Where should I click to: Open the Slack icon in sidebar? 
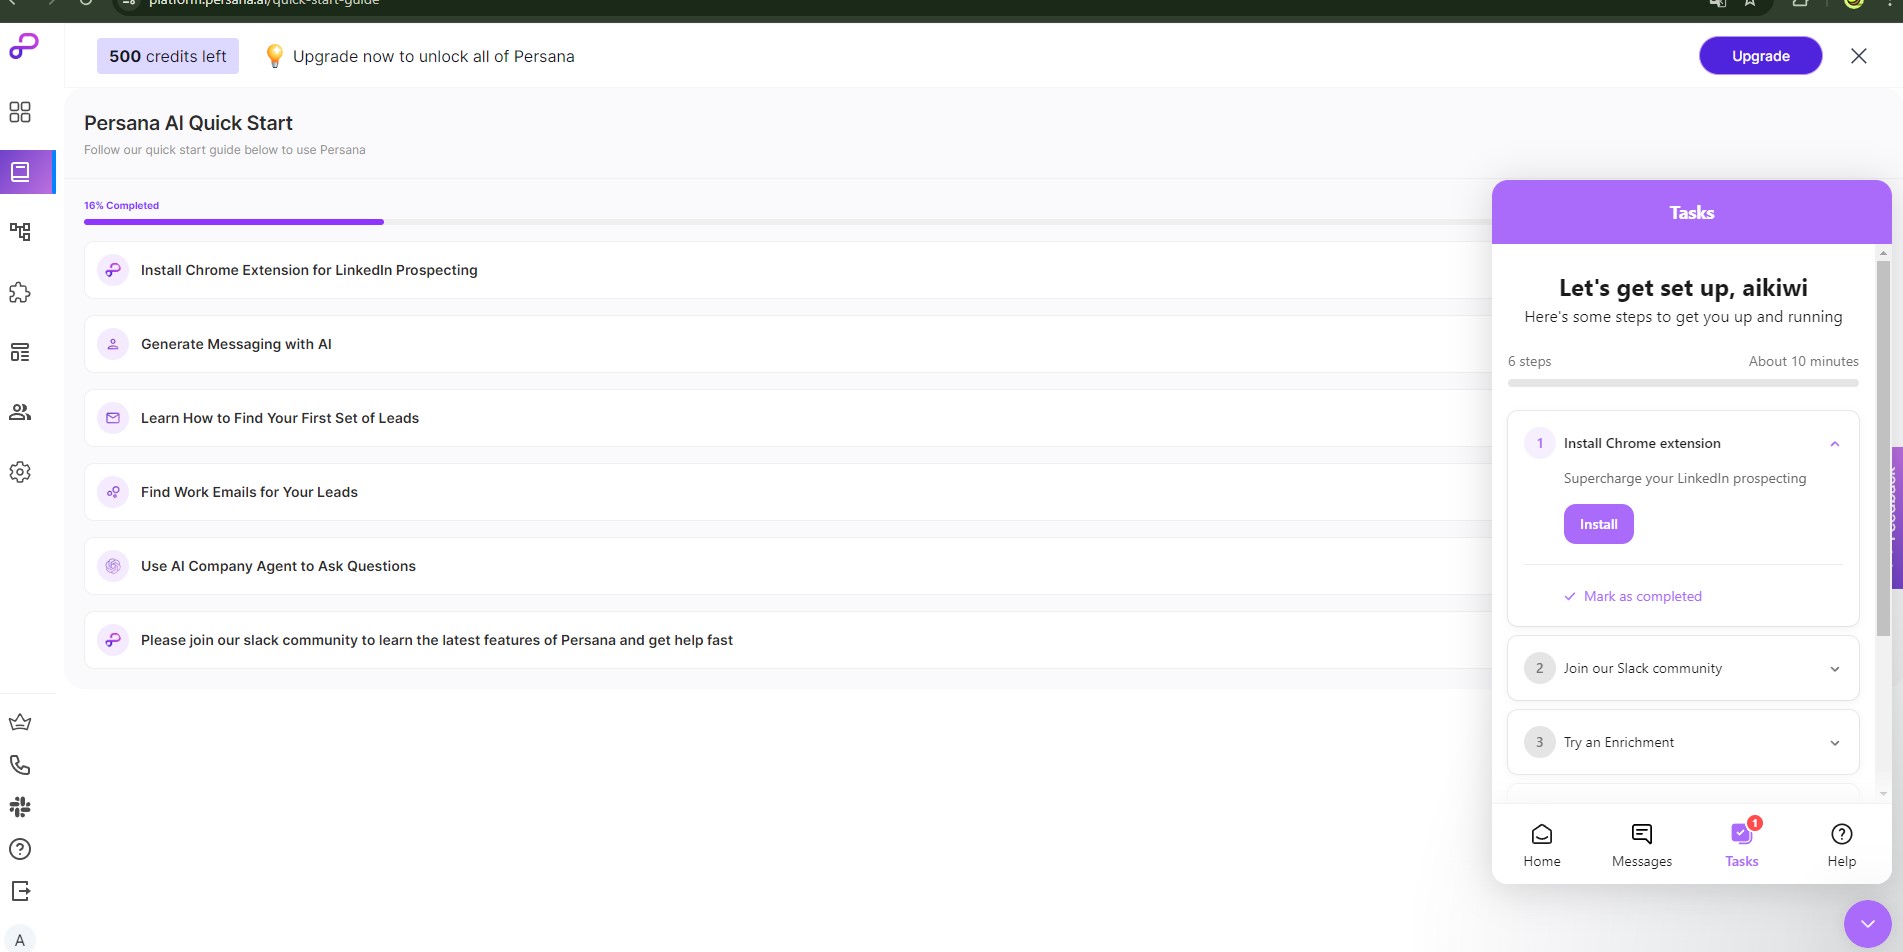point(20,807)
